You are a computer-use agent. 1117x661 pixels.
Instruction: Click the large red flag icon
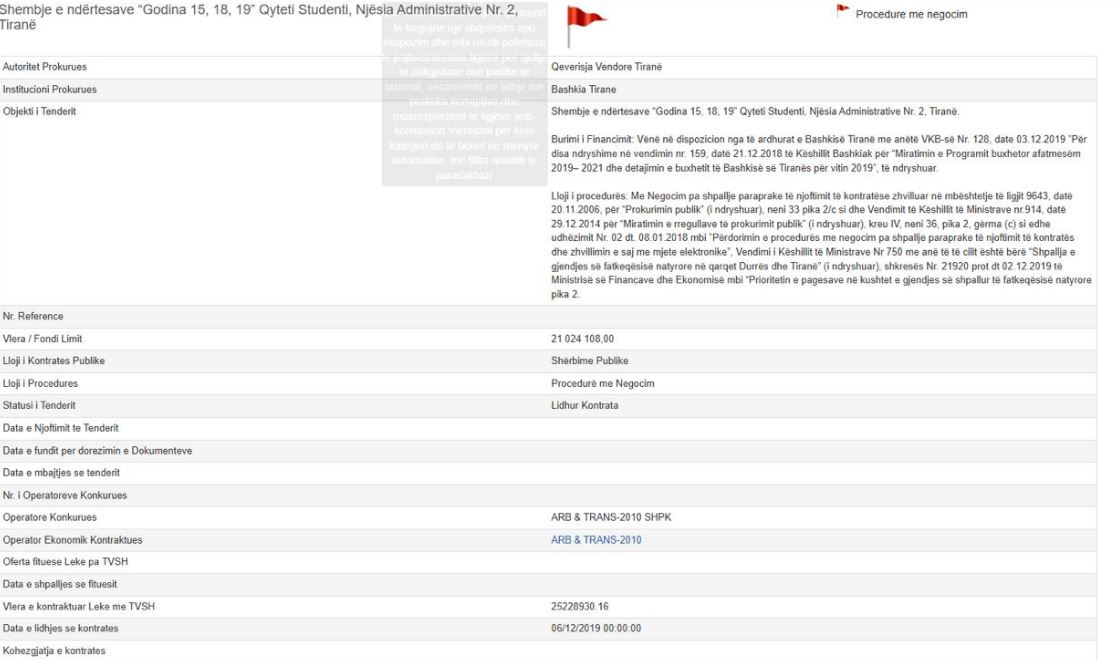pyautogui.click(x=584, y=24)
